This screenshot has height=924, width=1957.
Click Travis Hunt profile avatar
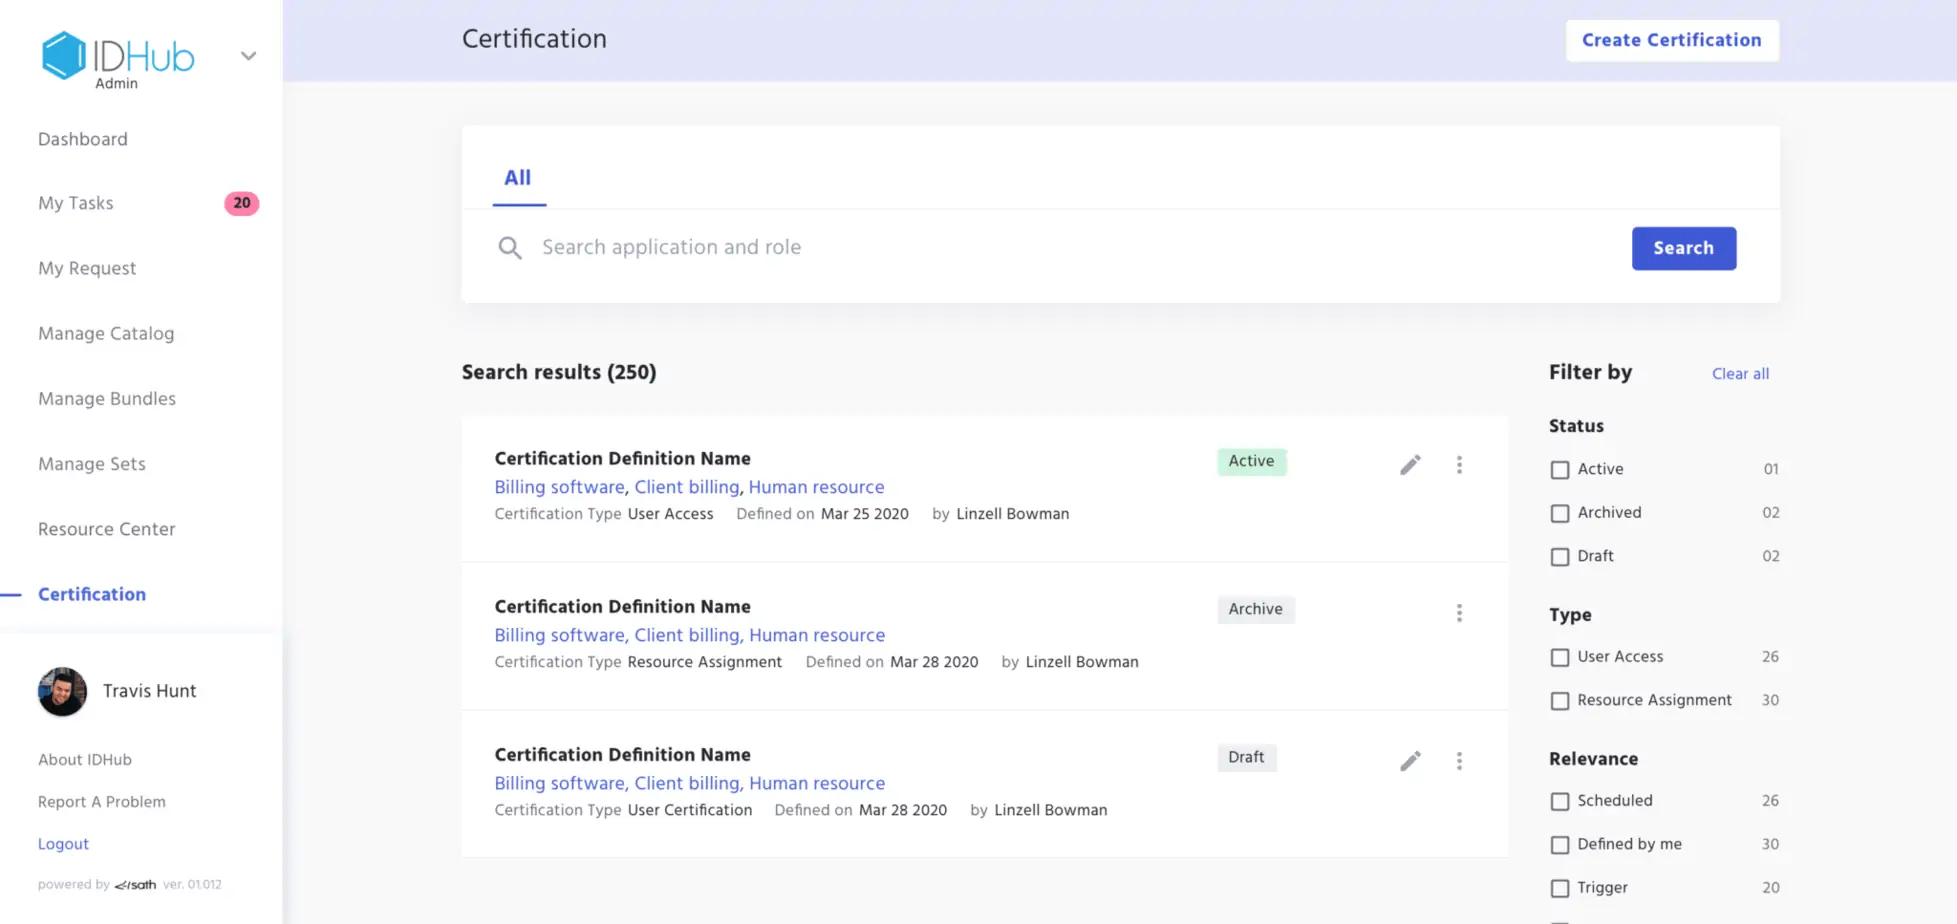pos(62,691)
